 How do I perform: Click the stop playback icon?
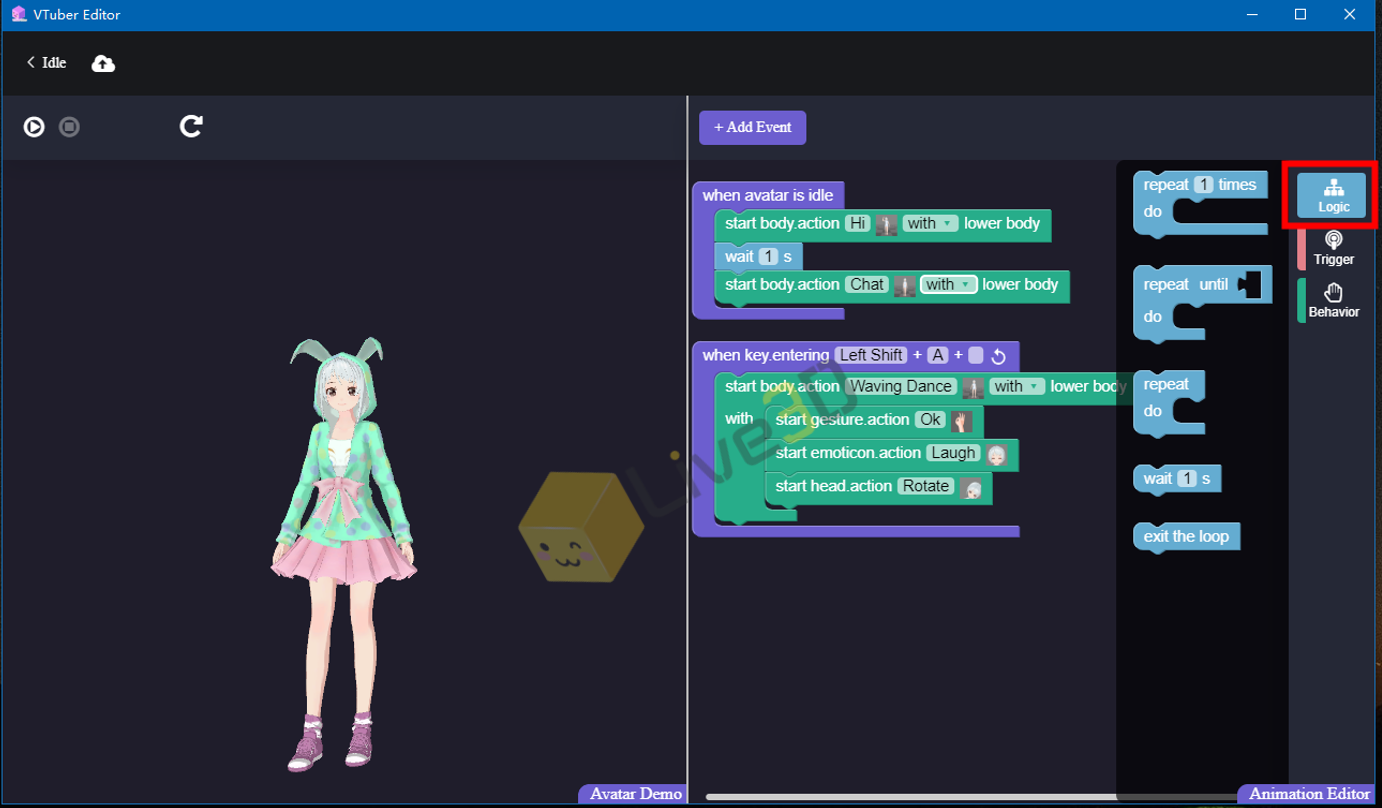coord(68,127)
